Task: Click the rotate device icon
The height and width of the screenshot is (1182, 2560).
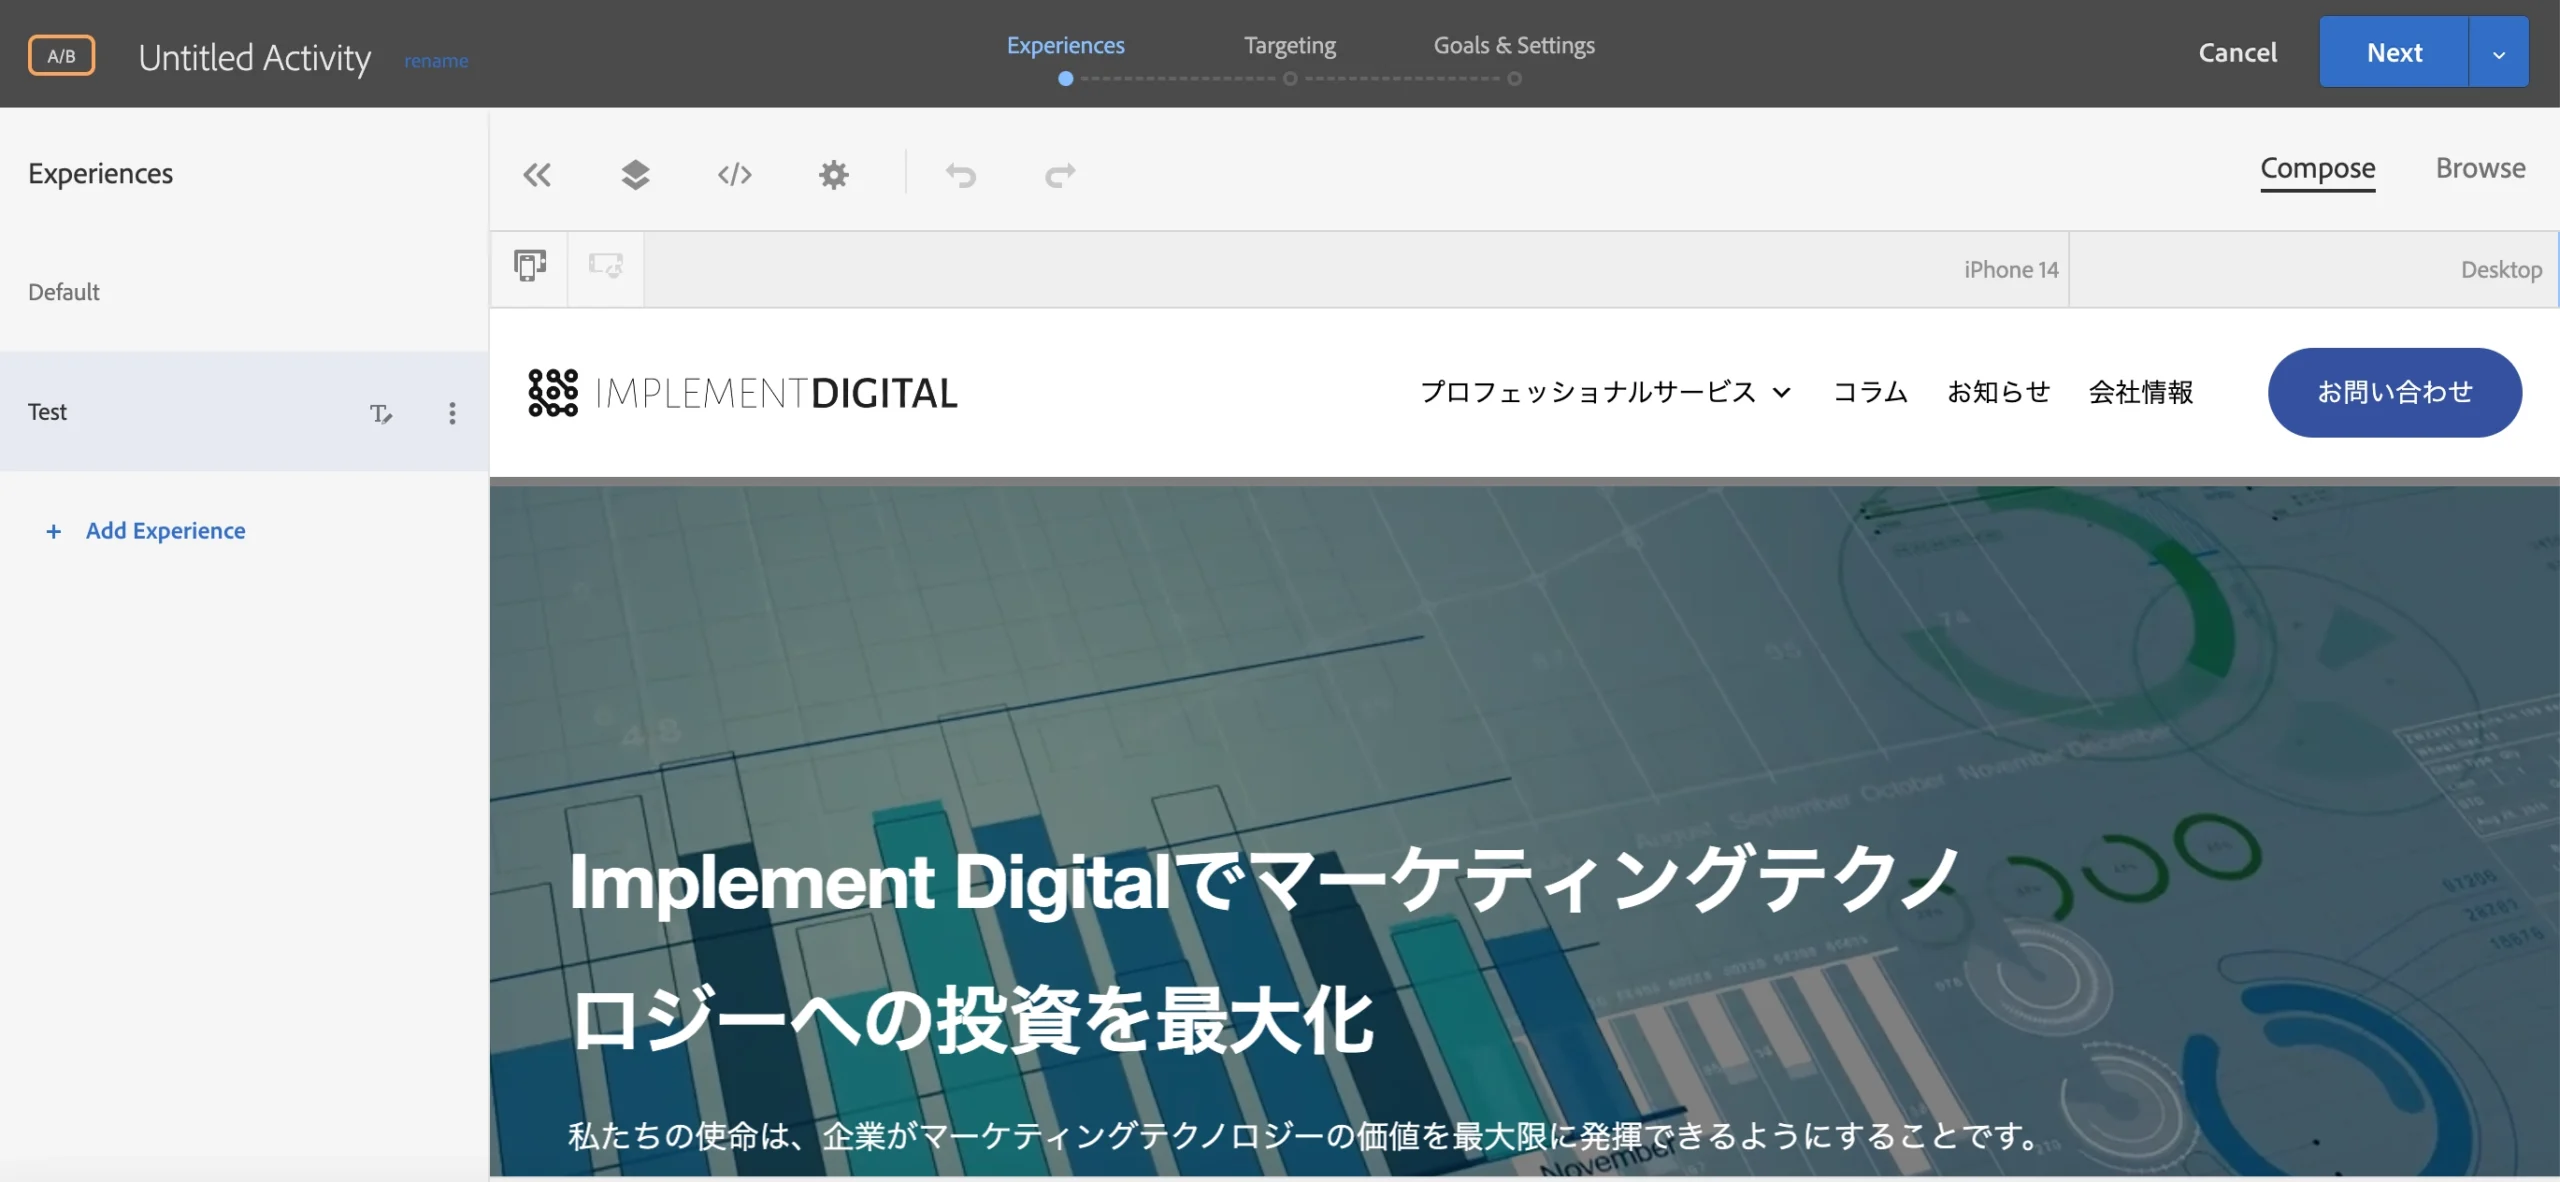Action: pyautogui.click(x=605, y=266)
